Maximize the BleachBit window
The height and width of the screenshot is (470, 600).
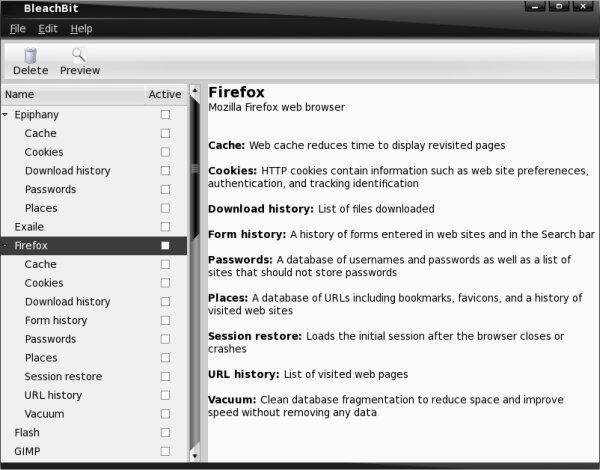tap(559, 6)
